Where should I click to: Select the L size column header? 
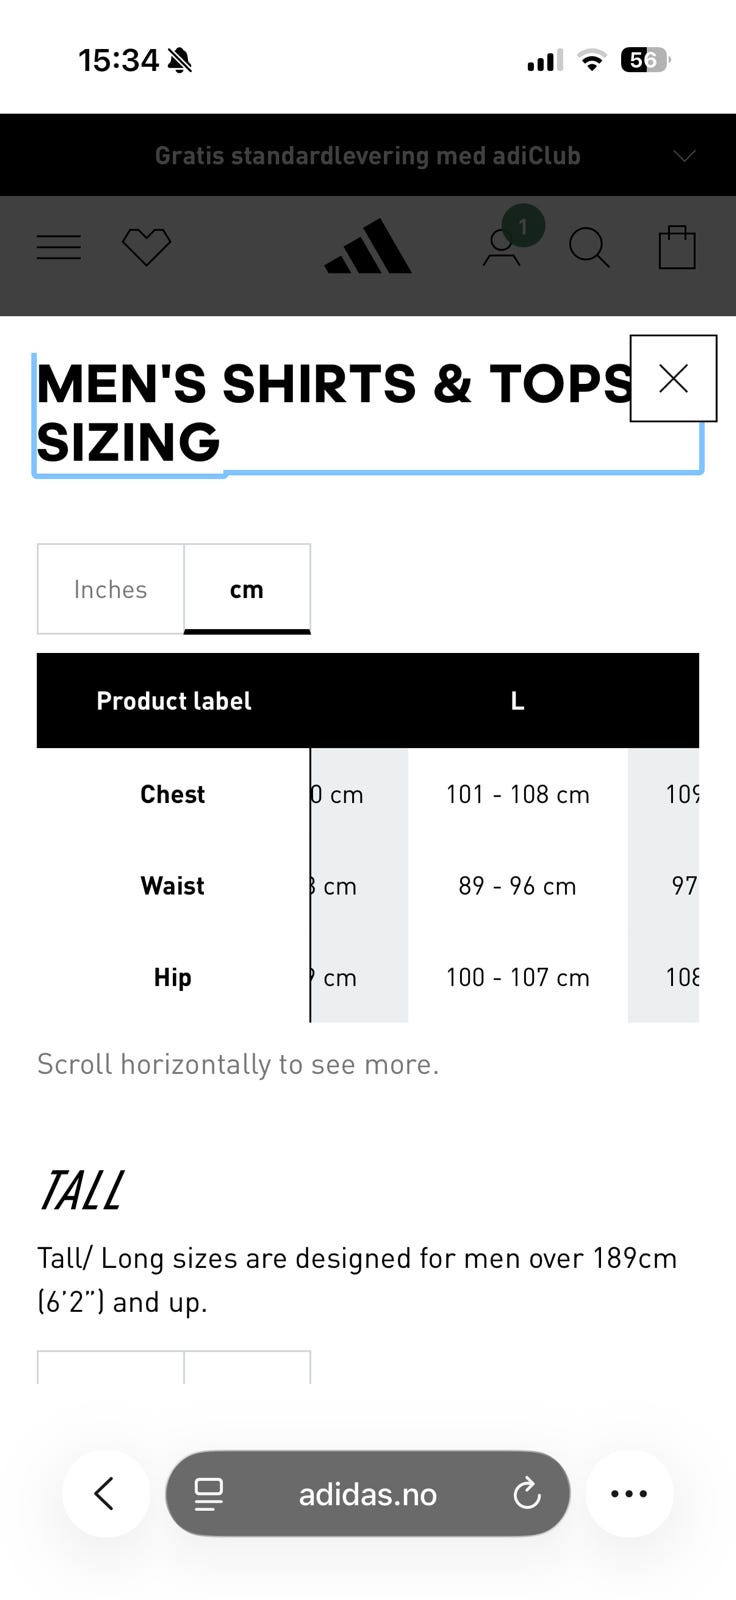[x=517, y=701]
